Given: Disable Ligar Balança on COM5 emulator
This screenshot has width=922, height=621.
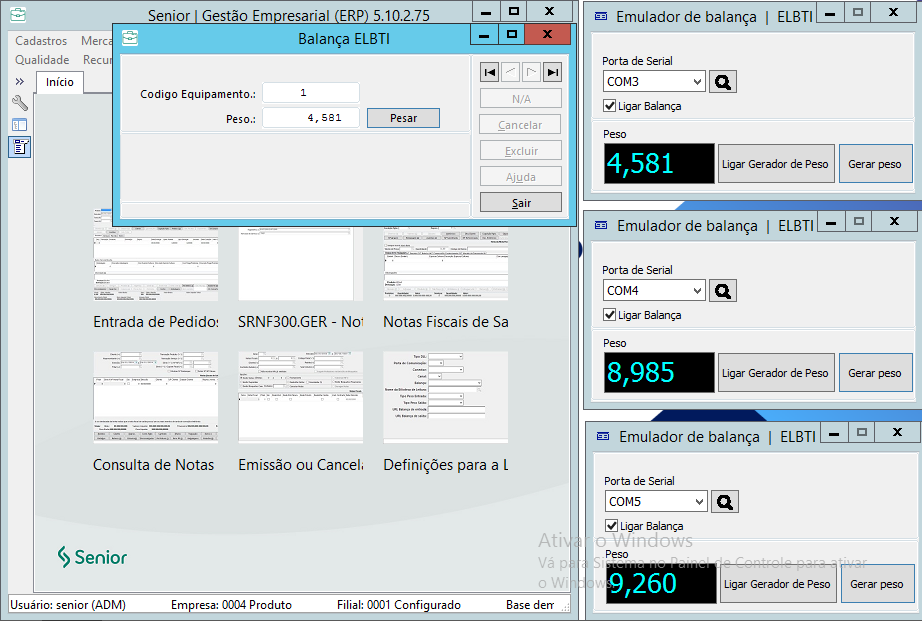Looking at the screenshot, I should pyautogui.click(x=612, y=526).
